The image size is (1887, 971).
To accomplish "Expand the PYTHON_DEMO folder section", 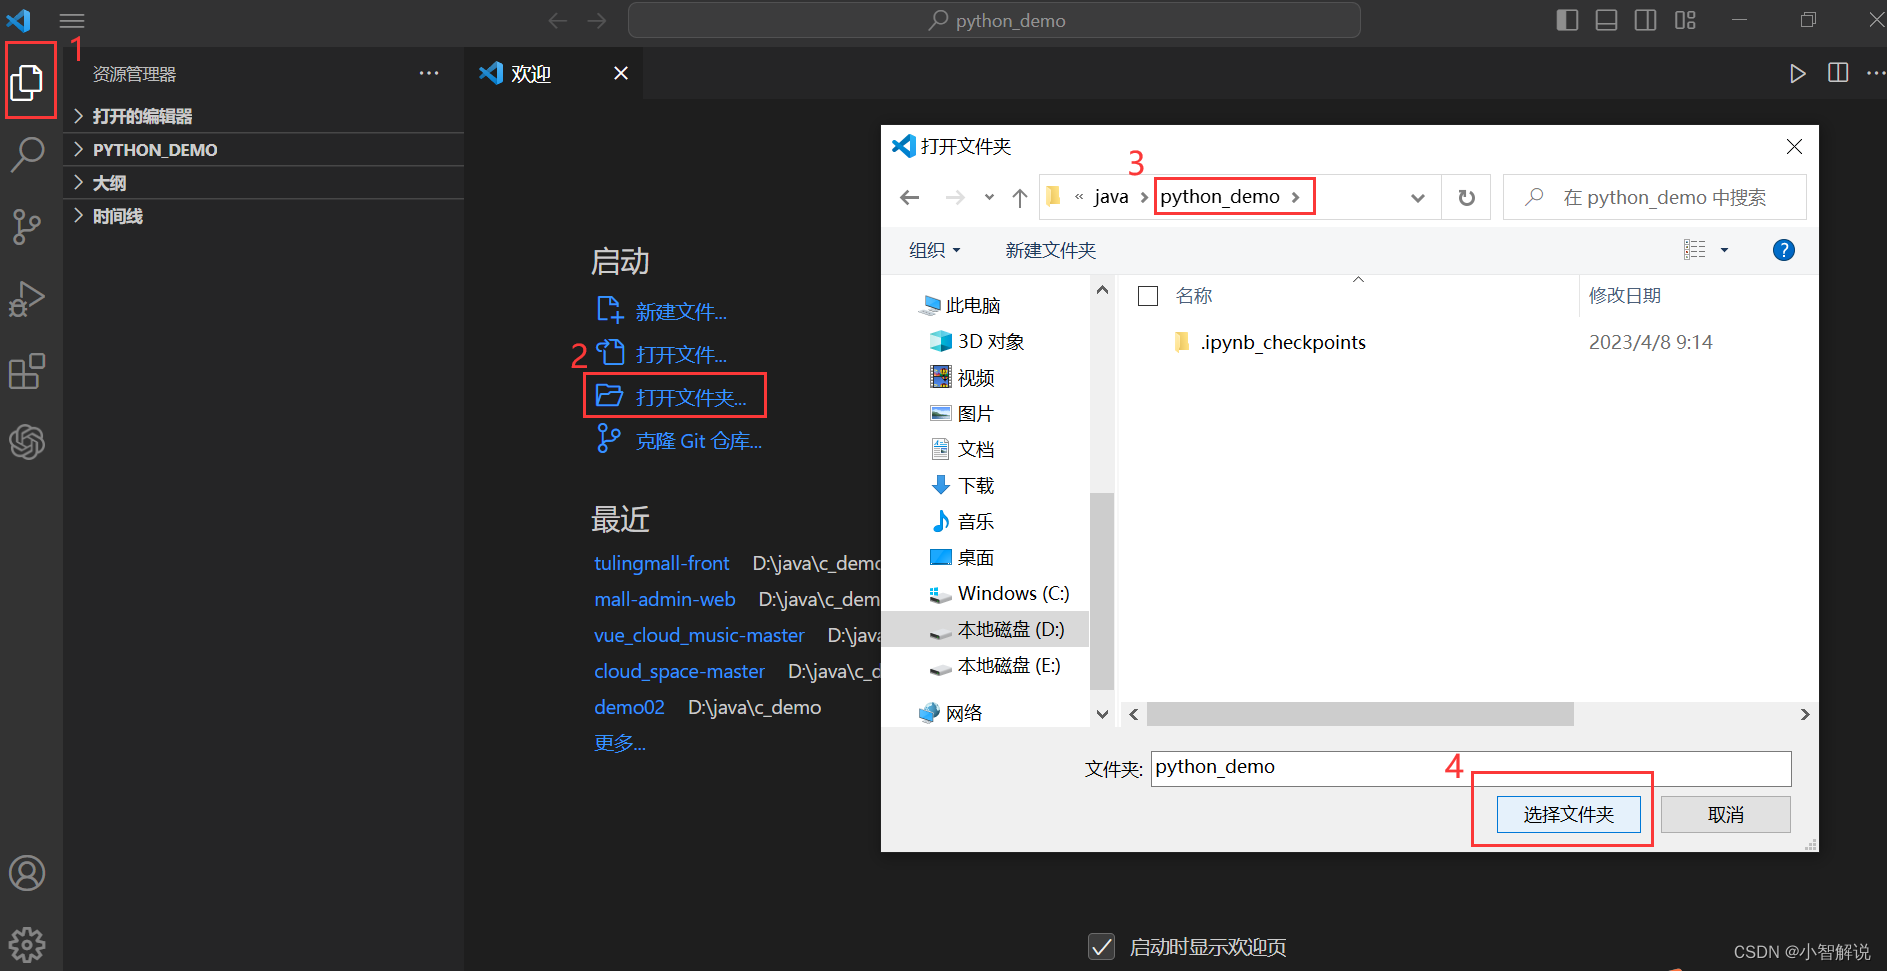I will pyautogui.click(x=264, y=149).
